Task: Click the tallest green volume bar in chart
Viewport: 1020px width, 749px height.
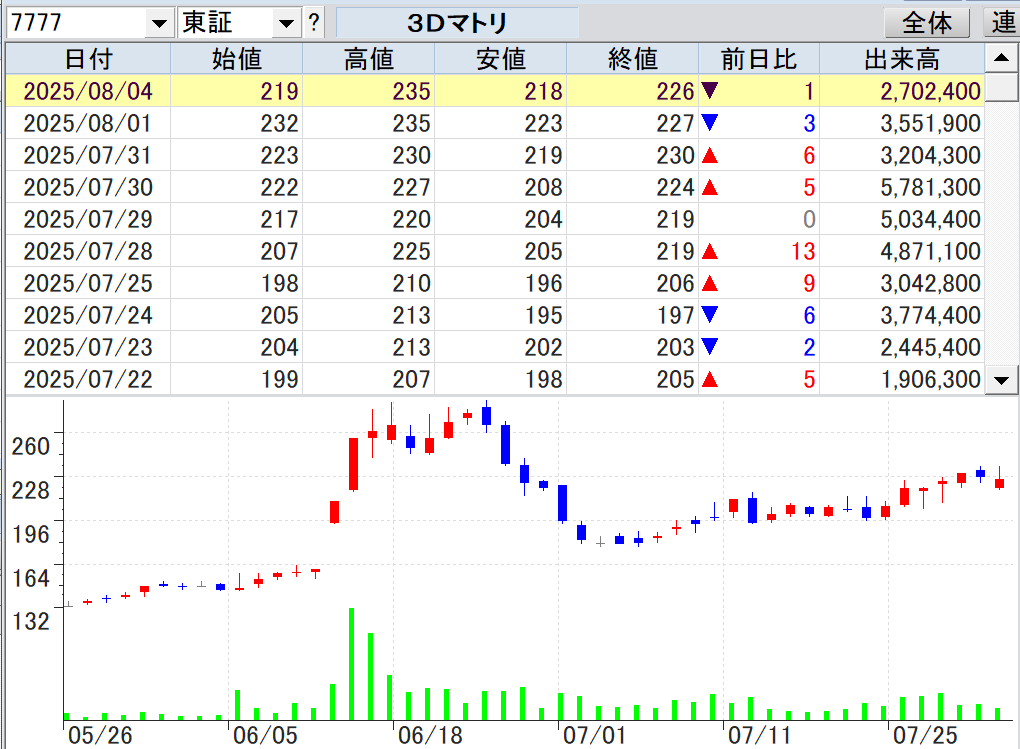Action: click(x=352, y=664)
